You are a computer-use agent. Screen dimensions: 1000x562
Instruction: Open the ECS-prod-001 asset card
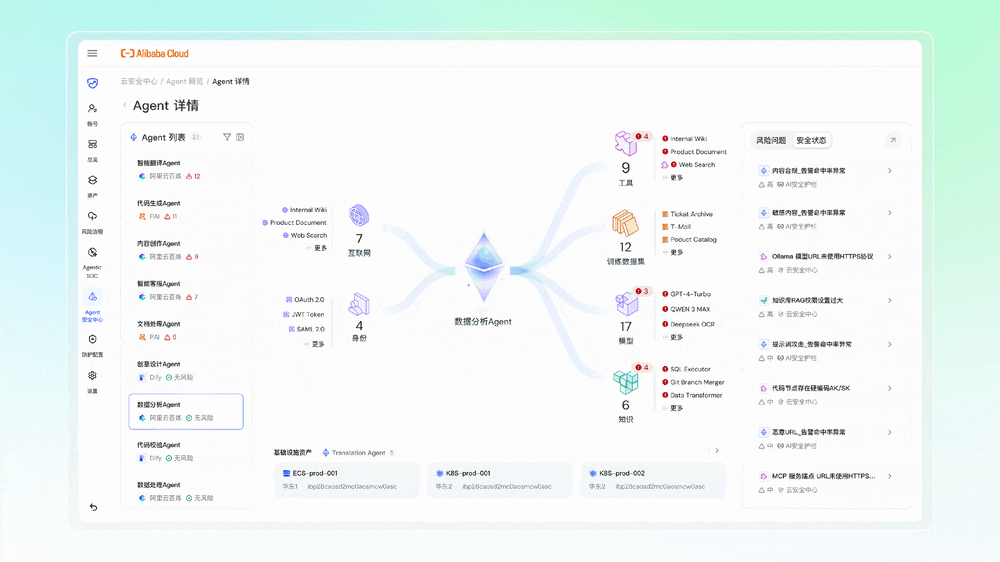click(347, 480)
